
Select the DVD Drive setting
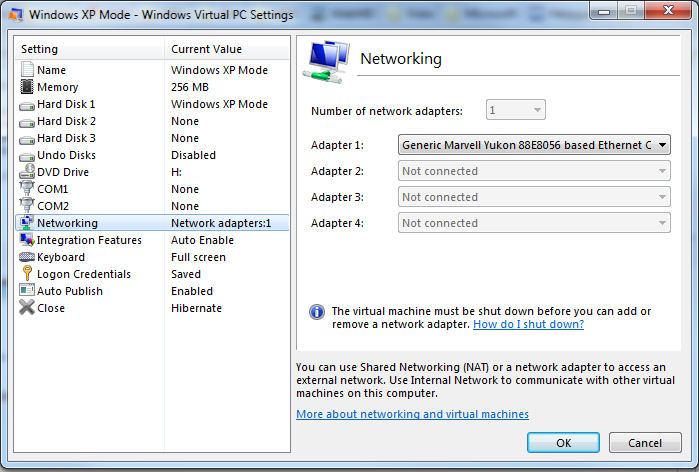pos(152,172)
